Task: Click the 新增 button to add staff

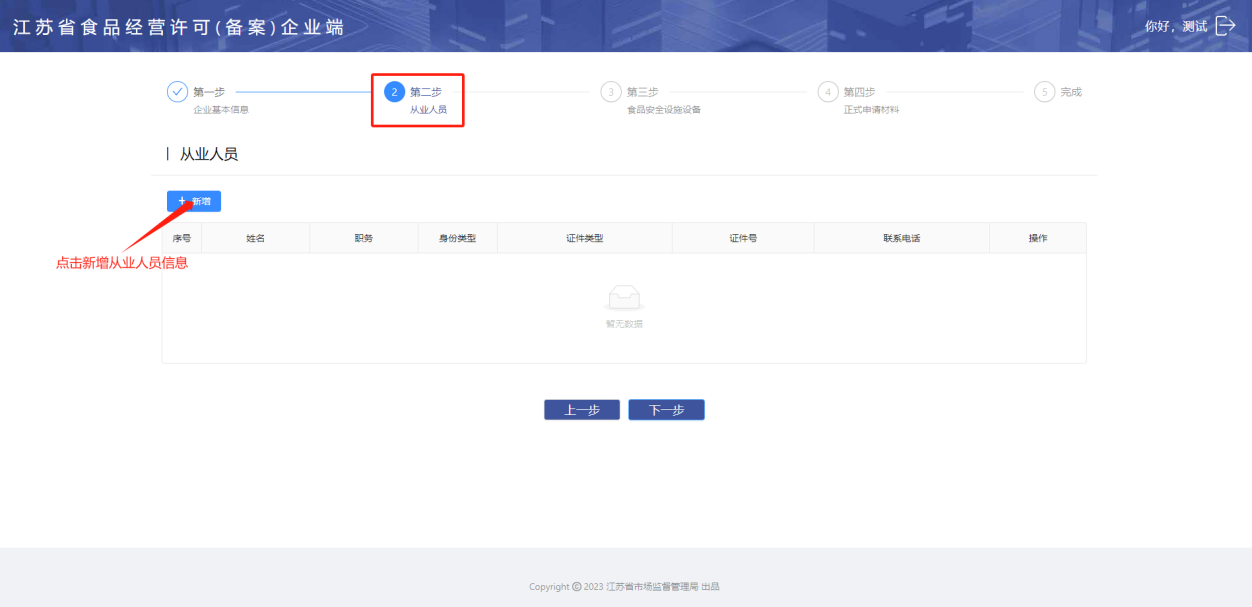Action: pyautogui.click(x=194, y=201)
